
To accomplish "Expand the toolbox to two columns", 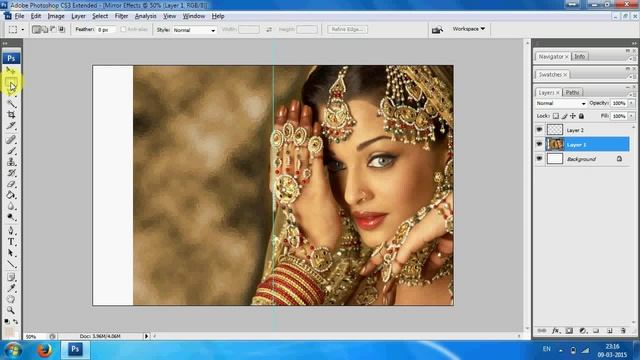I will pos(5,43).
